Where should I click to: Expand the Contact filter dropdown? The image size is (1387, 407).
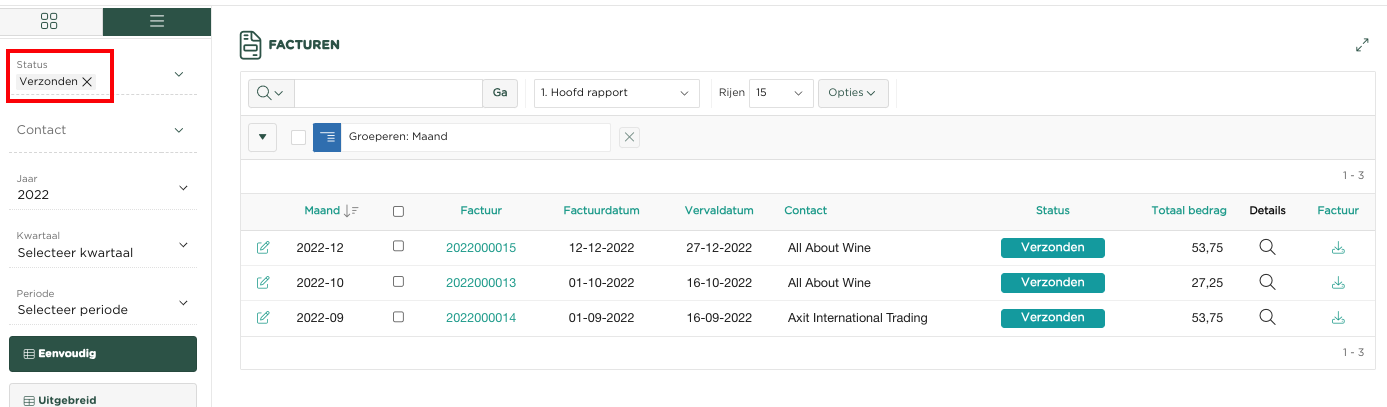coord(179,130)
